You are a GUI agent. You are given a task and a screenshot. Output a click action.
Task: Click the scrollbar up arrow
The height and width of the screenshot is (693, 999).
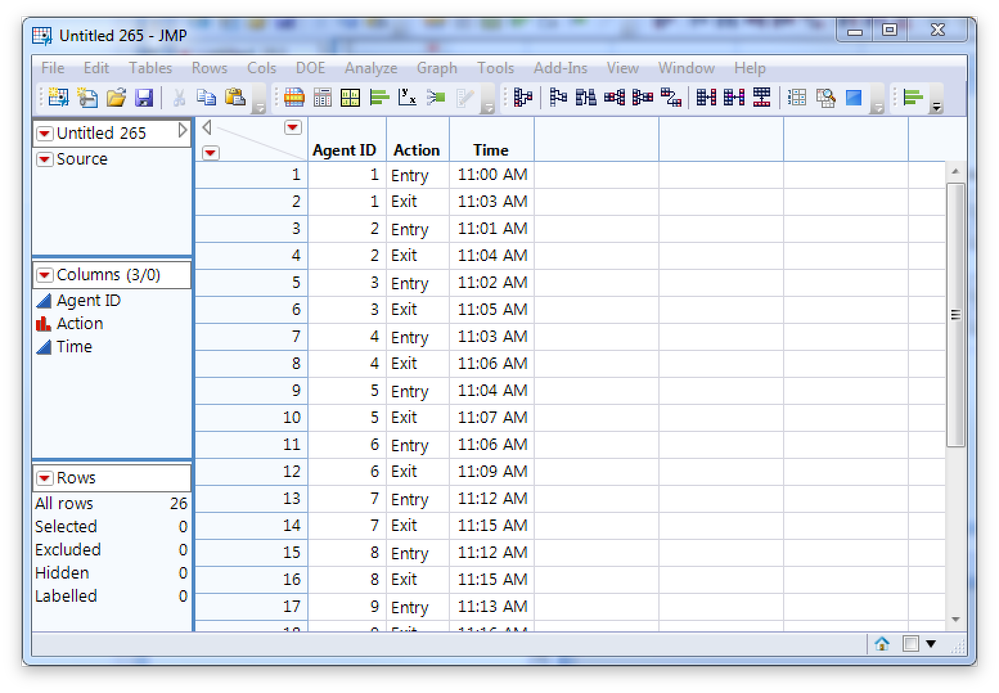955,171
